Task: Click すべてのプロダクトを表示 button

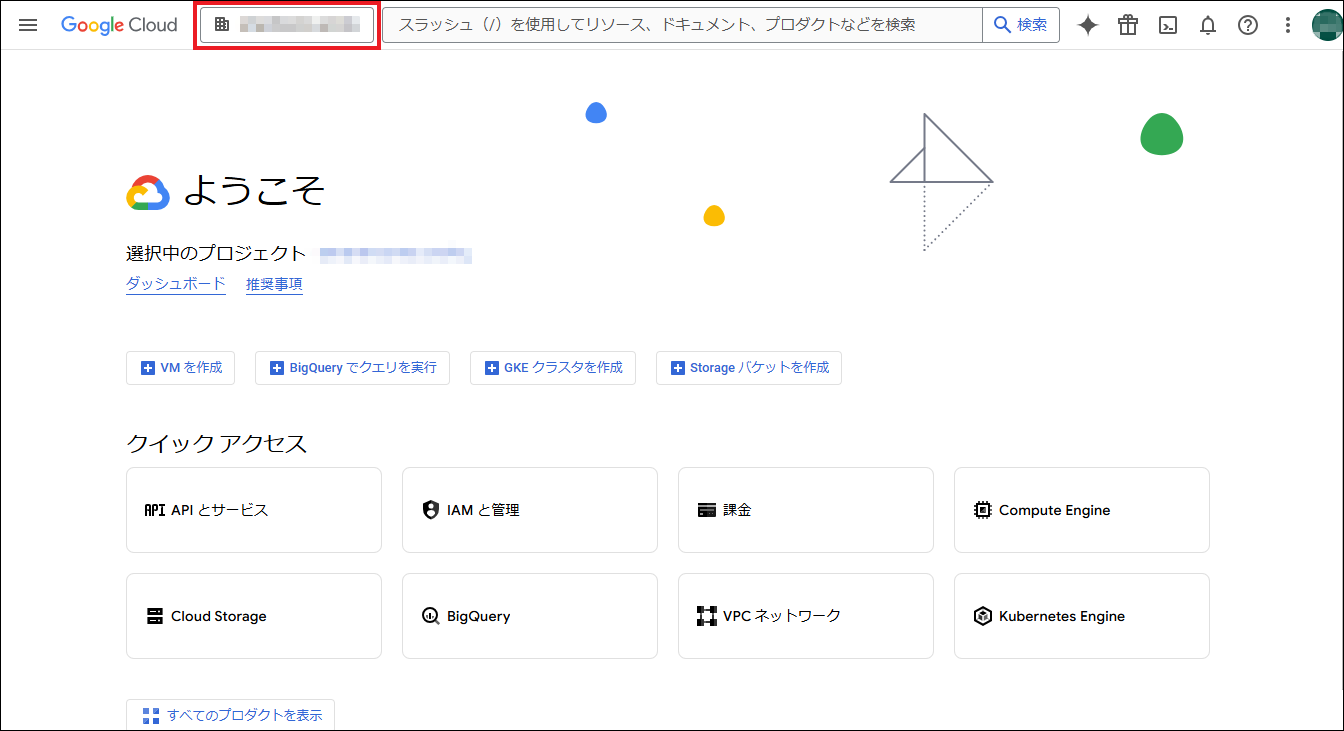Action: point(231,715)
